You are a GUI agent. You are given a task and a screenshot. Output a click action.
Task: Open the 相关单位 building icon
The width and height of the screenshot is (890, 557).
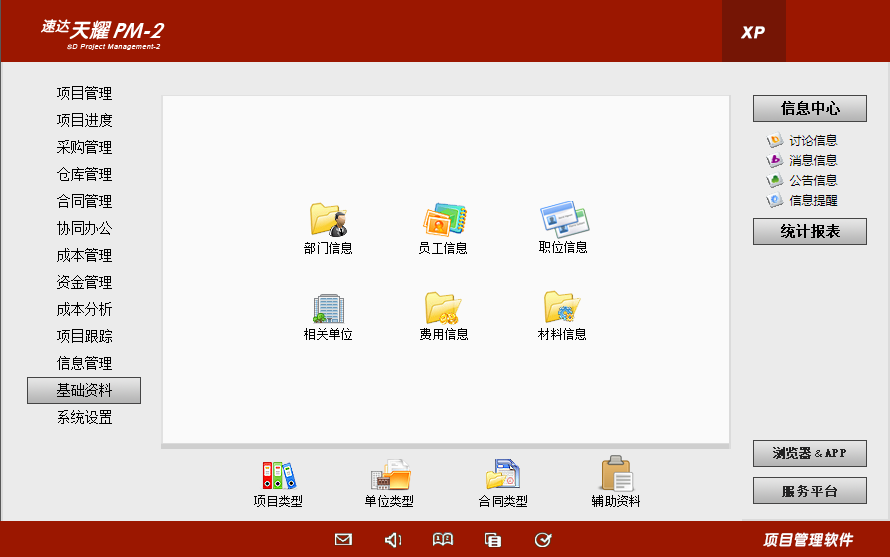pyautogui.click(x=328, y=307)
